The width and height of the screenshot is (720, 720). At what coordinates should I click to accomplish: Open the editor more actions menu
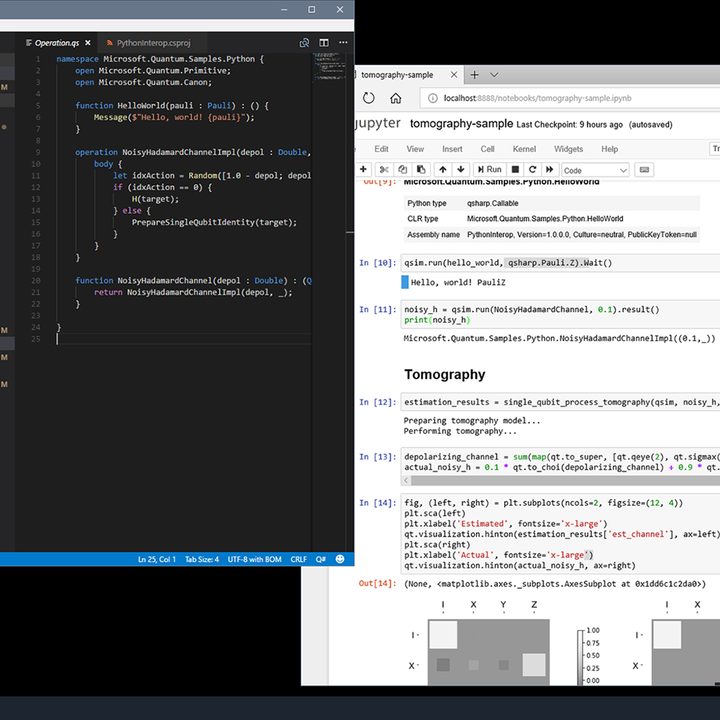pyautogui.click(x=343, y=42)
